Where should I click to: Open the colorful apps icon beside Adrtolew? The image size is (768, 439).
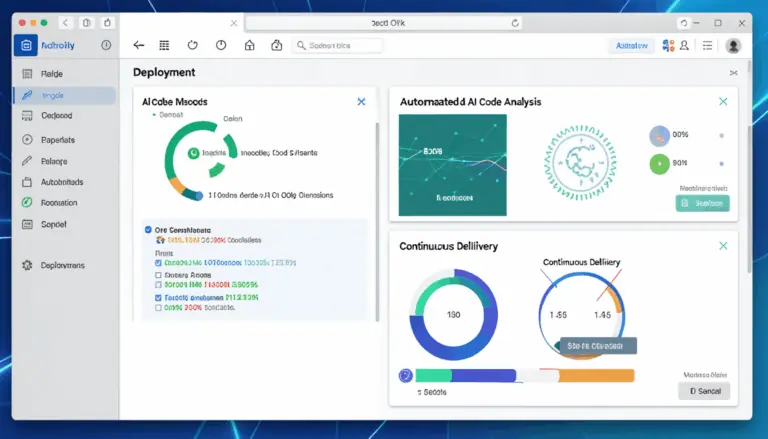click(x=668, y=46)
